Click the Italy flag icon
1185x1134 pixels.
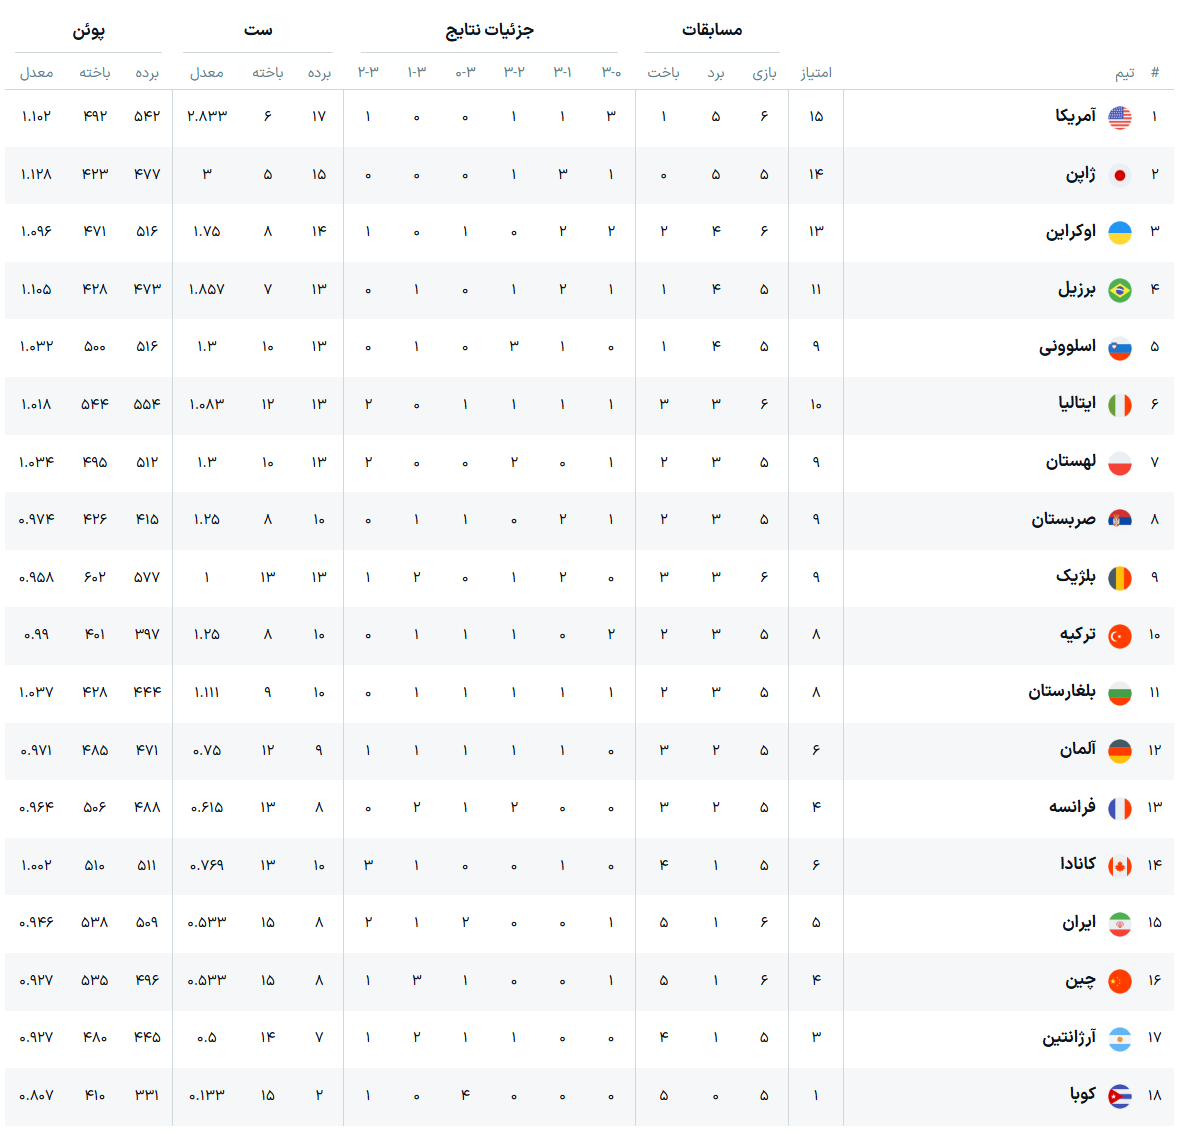tap(1119, 405)
